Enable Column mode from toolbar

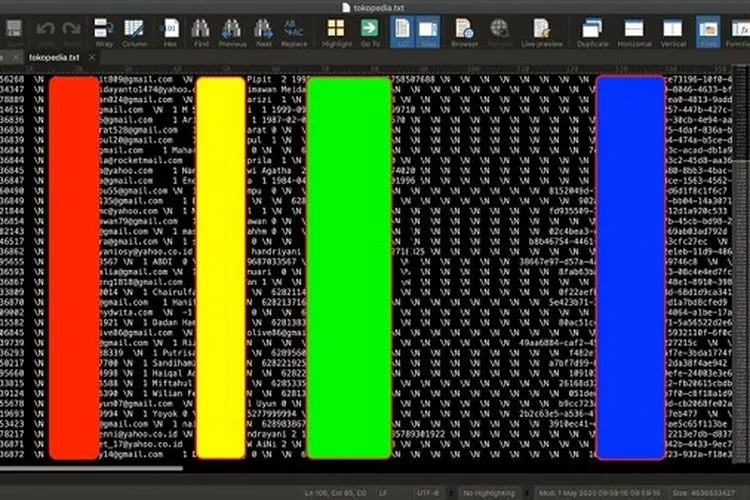[134, 32]
